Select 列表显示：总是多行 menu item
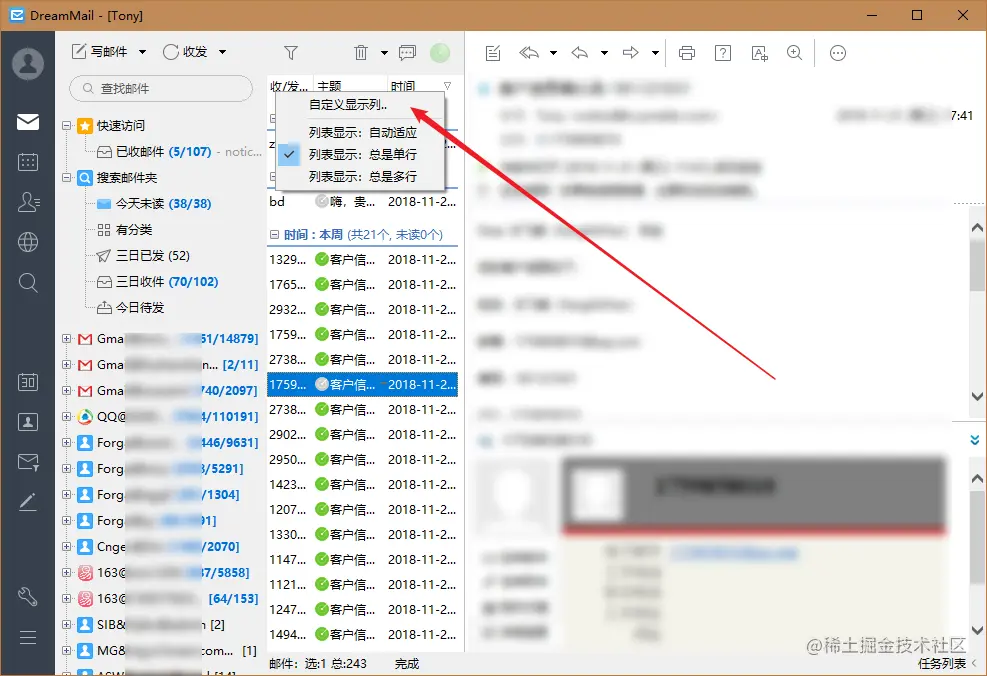Screen dimensions: 987x676 [362, 176]
